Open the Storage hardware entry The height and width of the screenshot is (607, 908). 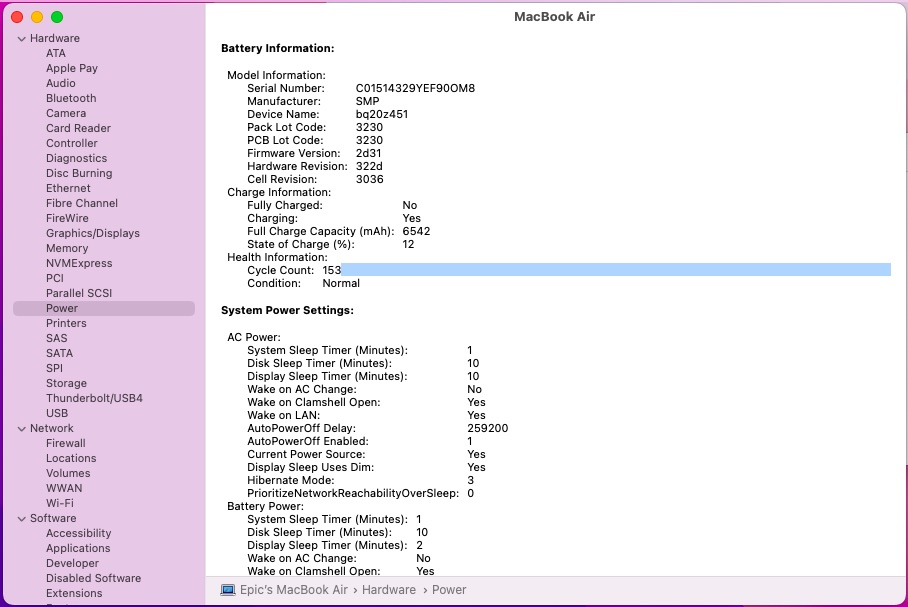pos(66,383)
